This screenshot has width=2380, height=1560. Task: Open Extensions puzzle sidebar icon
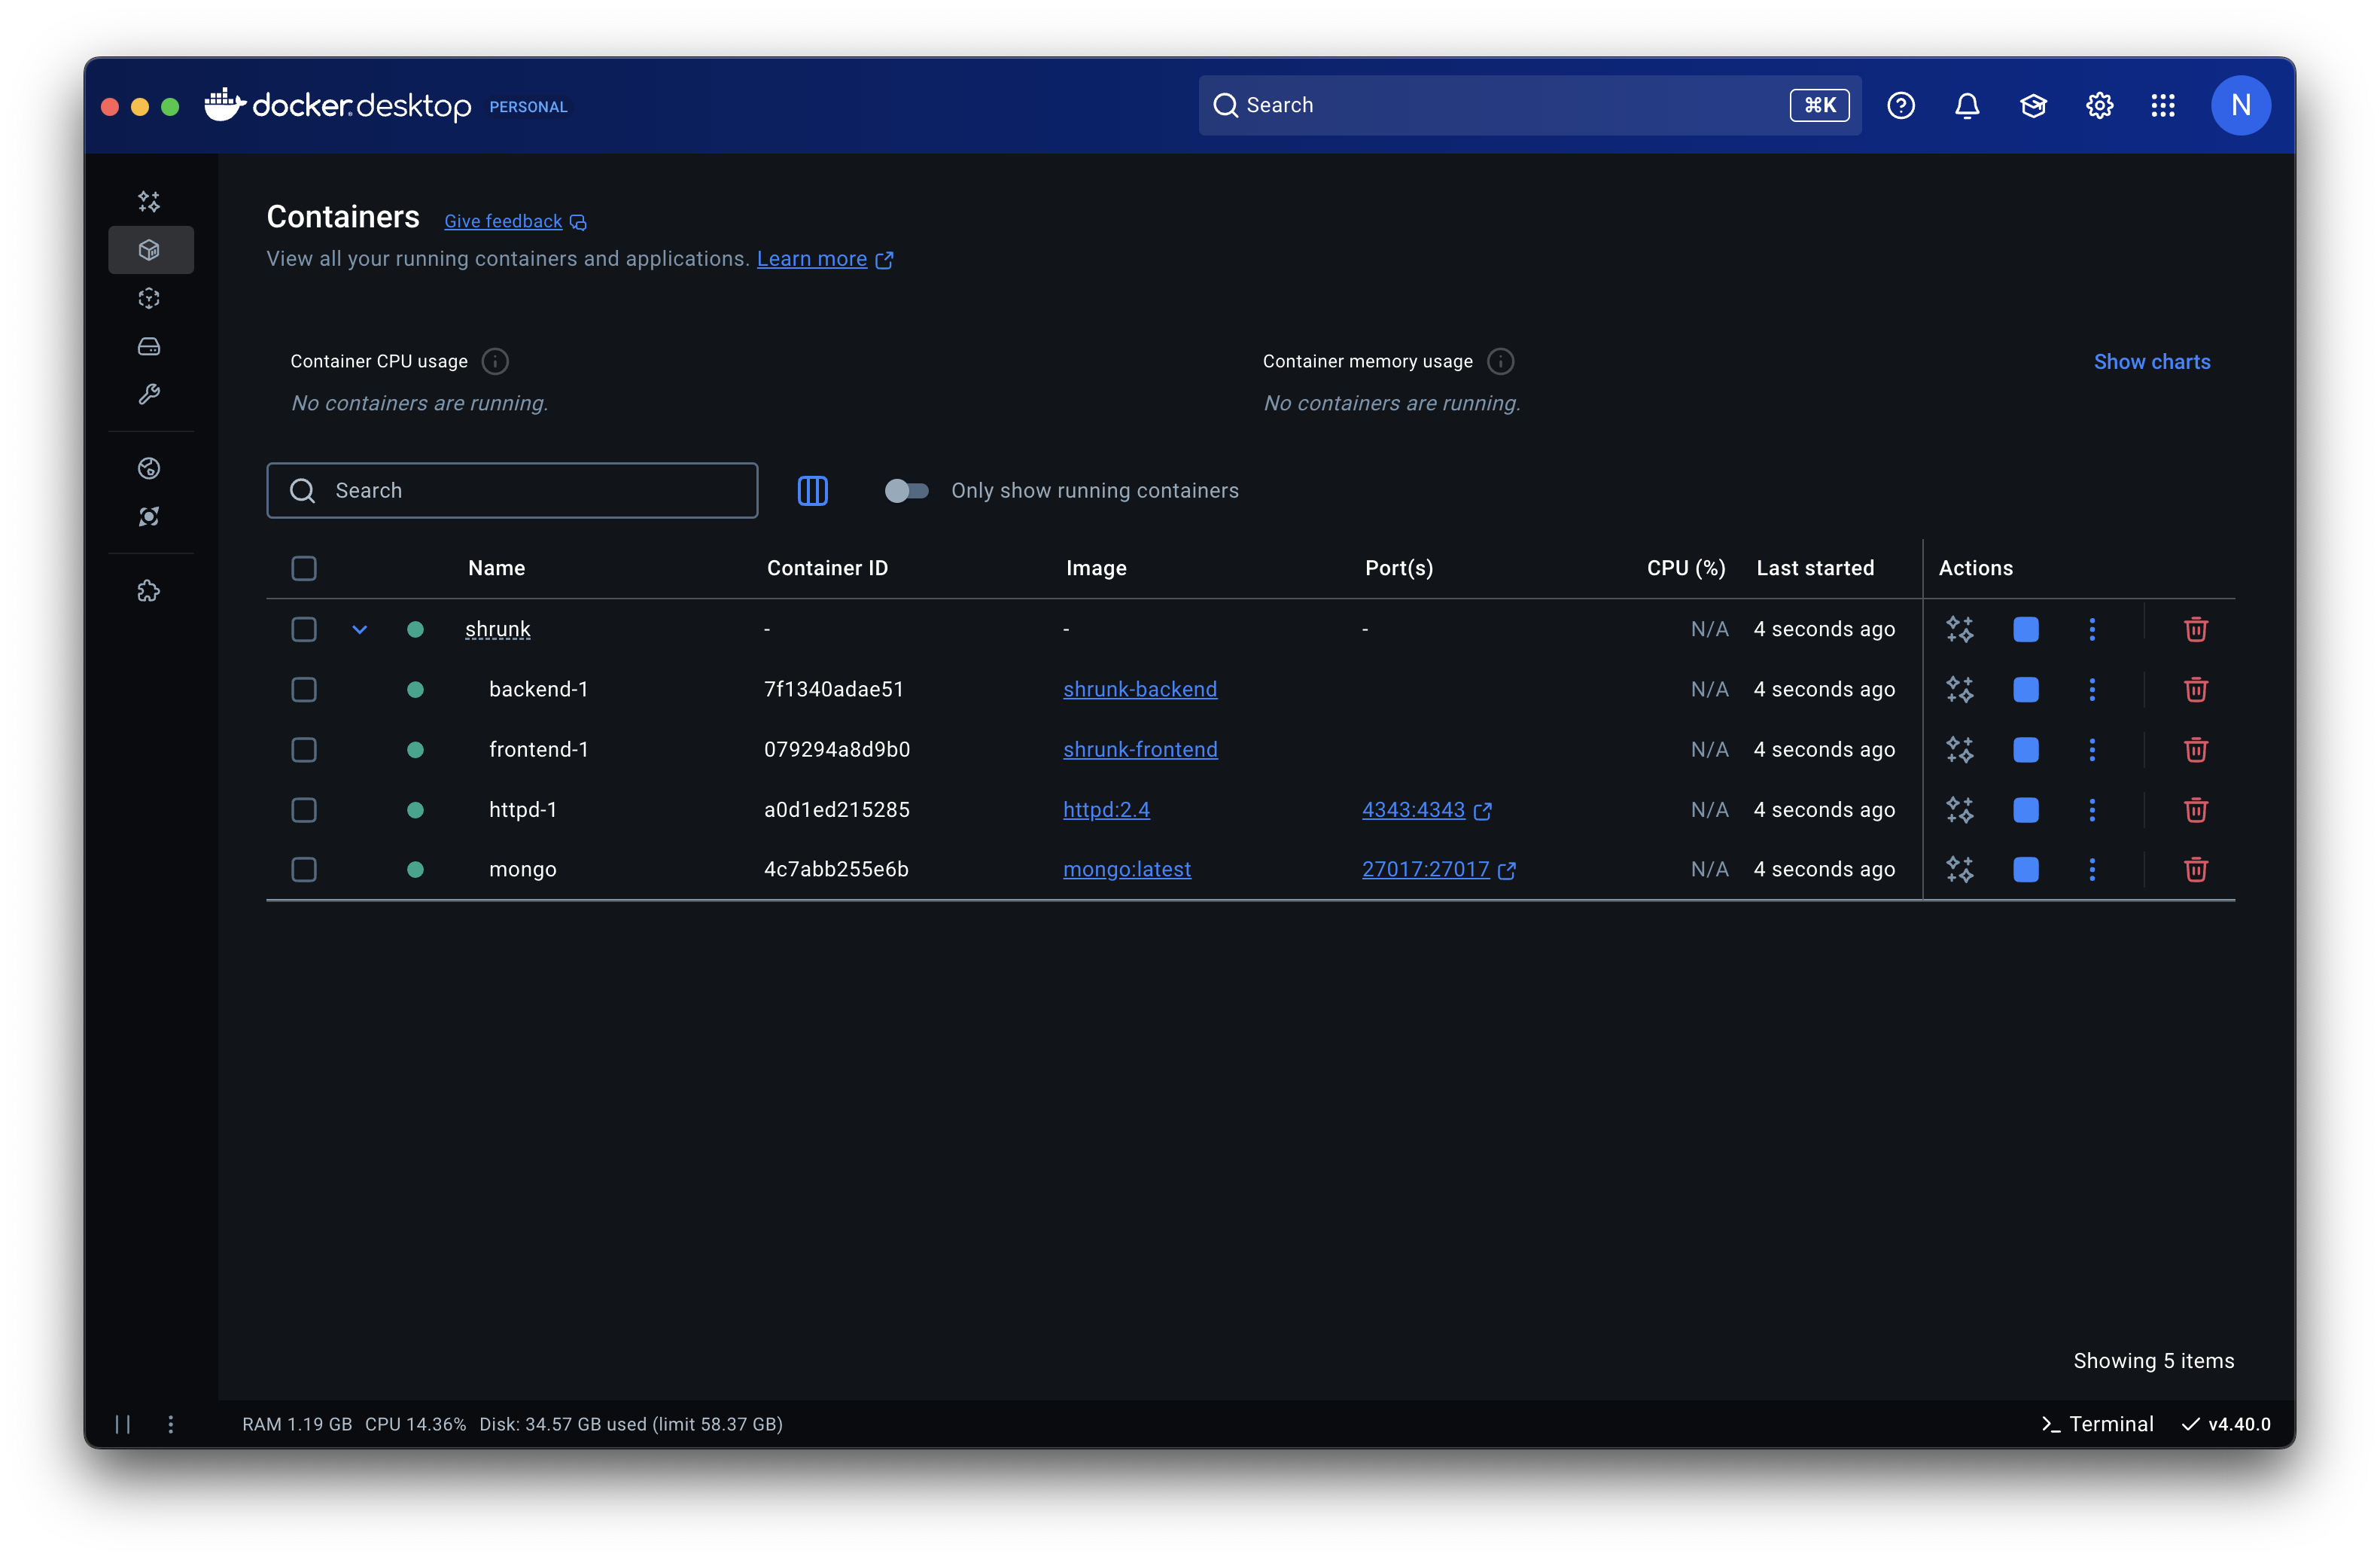(149, 591)
